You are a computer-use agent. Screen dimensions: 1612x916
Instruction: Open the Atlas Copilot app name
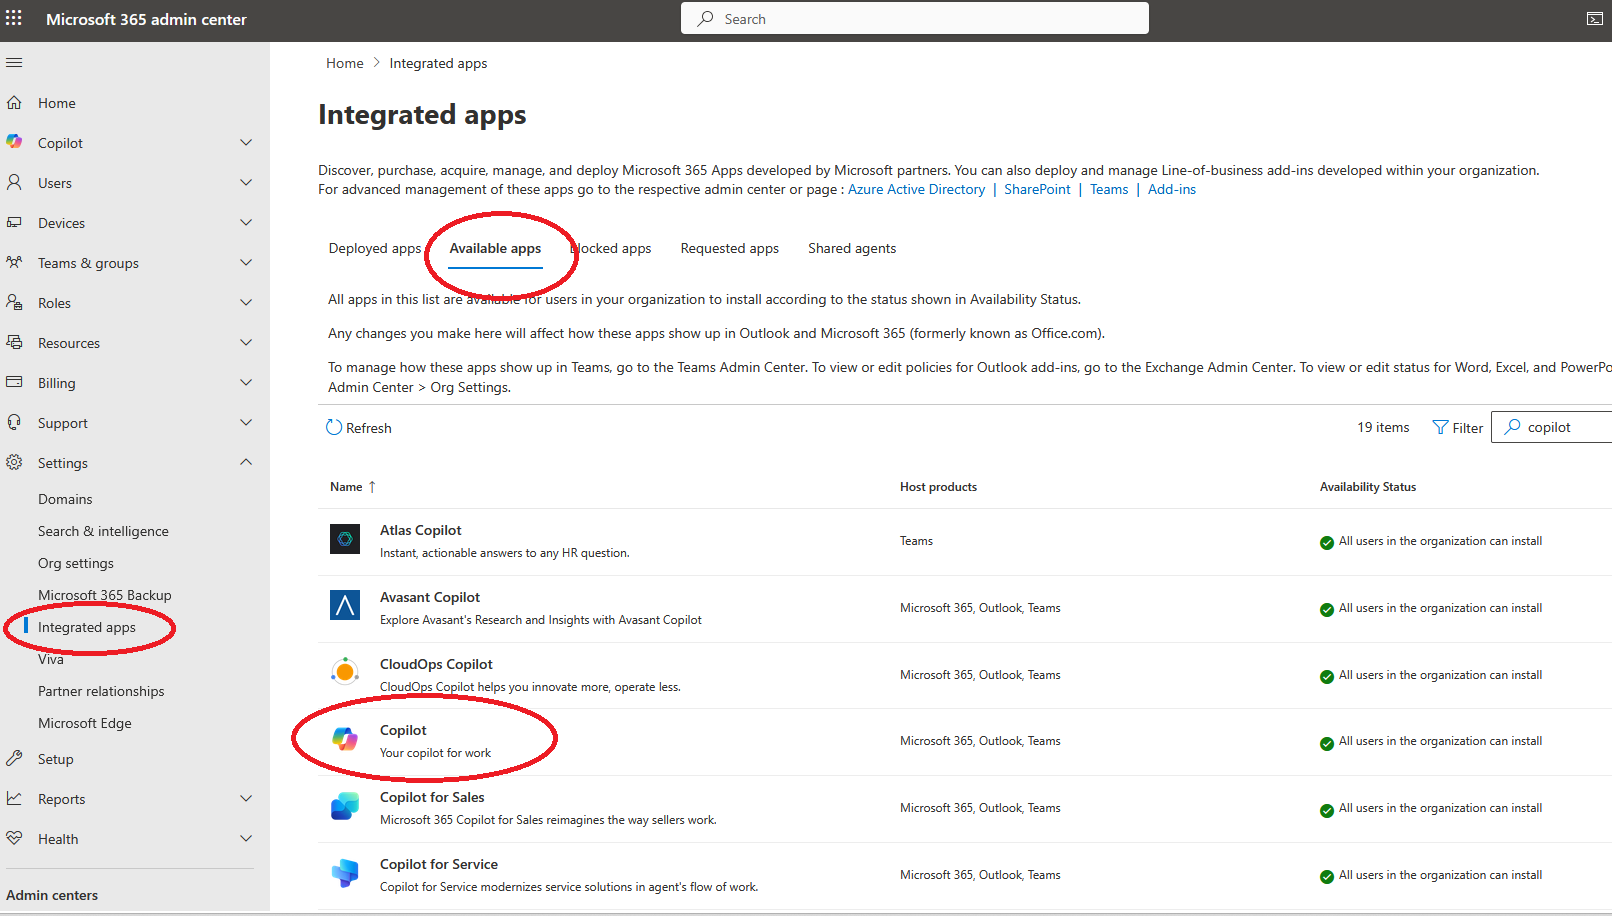point(421,530)
